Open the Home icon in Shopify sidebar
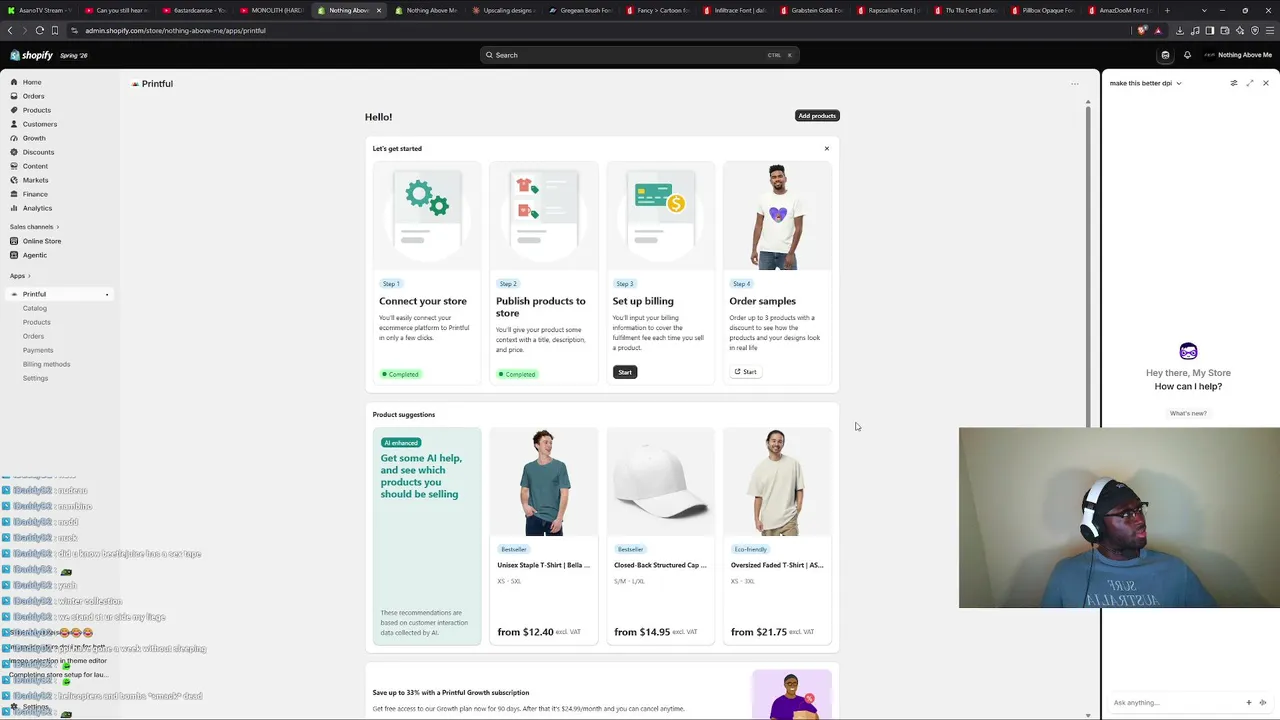1280x720 pixels. click(x=14, y=82)
